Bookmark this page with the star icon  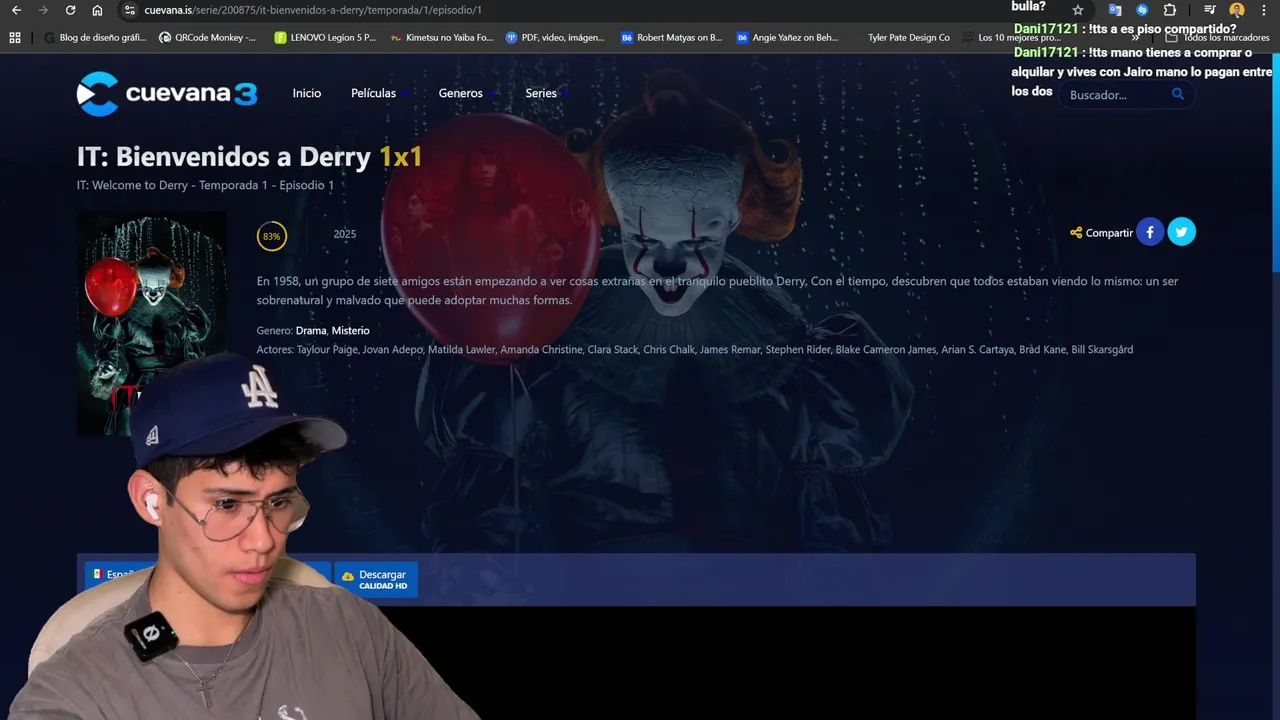coord(1078,10)
